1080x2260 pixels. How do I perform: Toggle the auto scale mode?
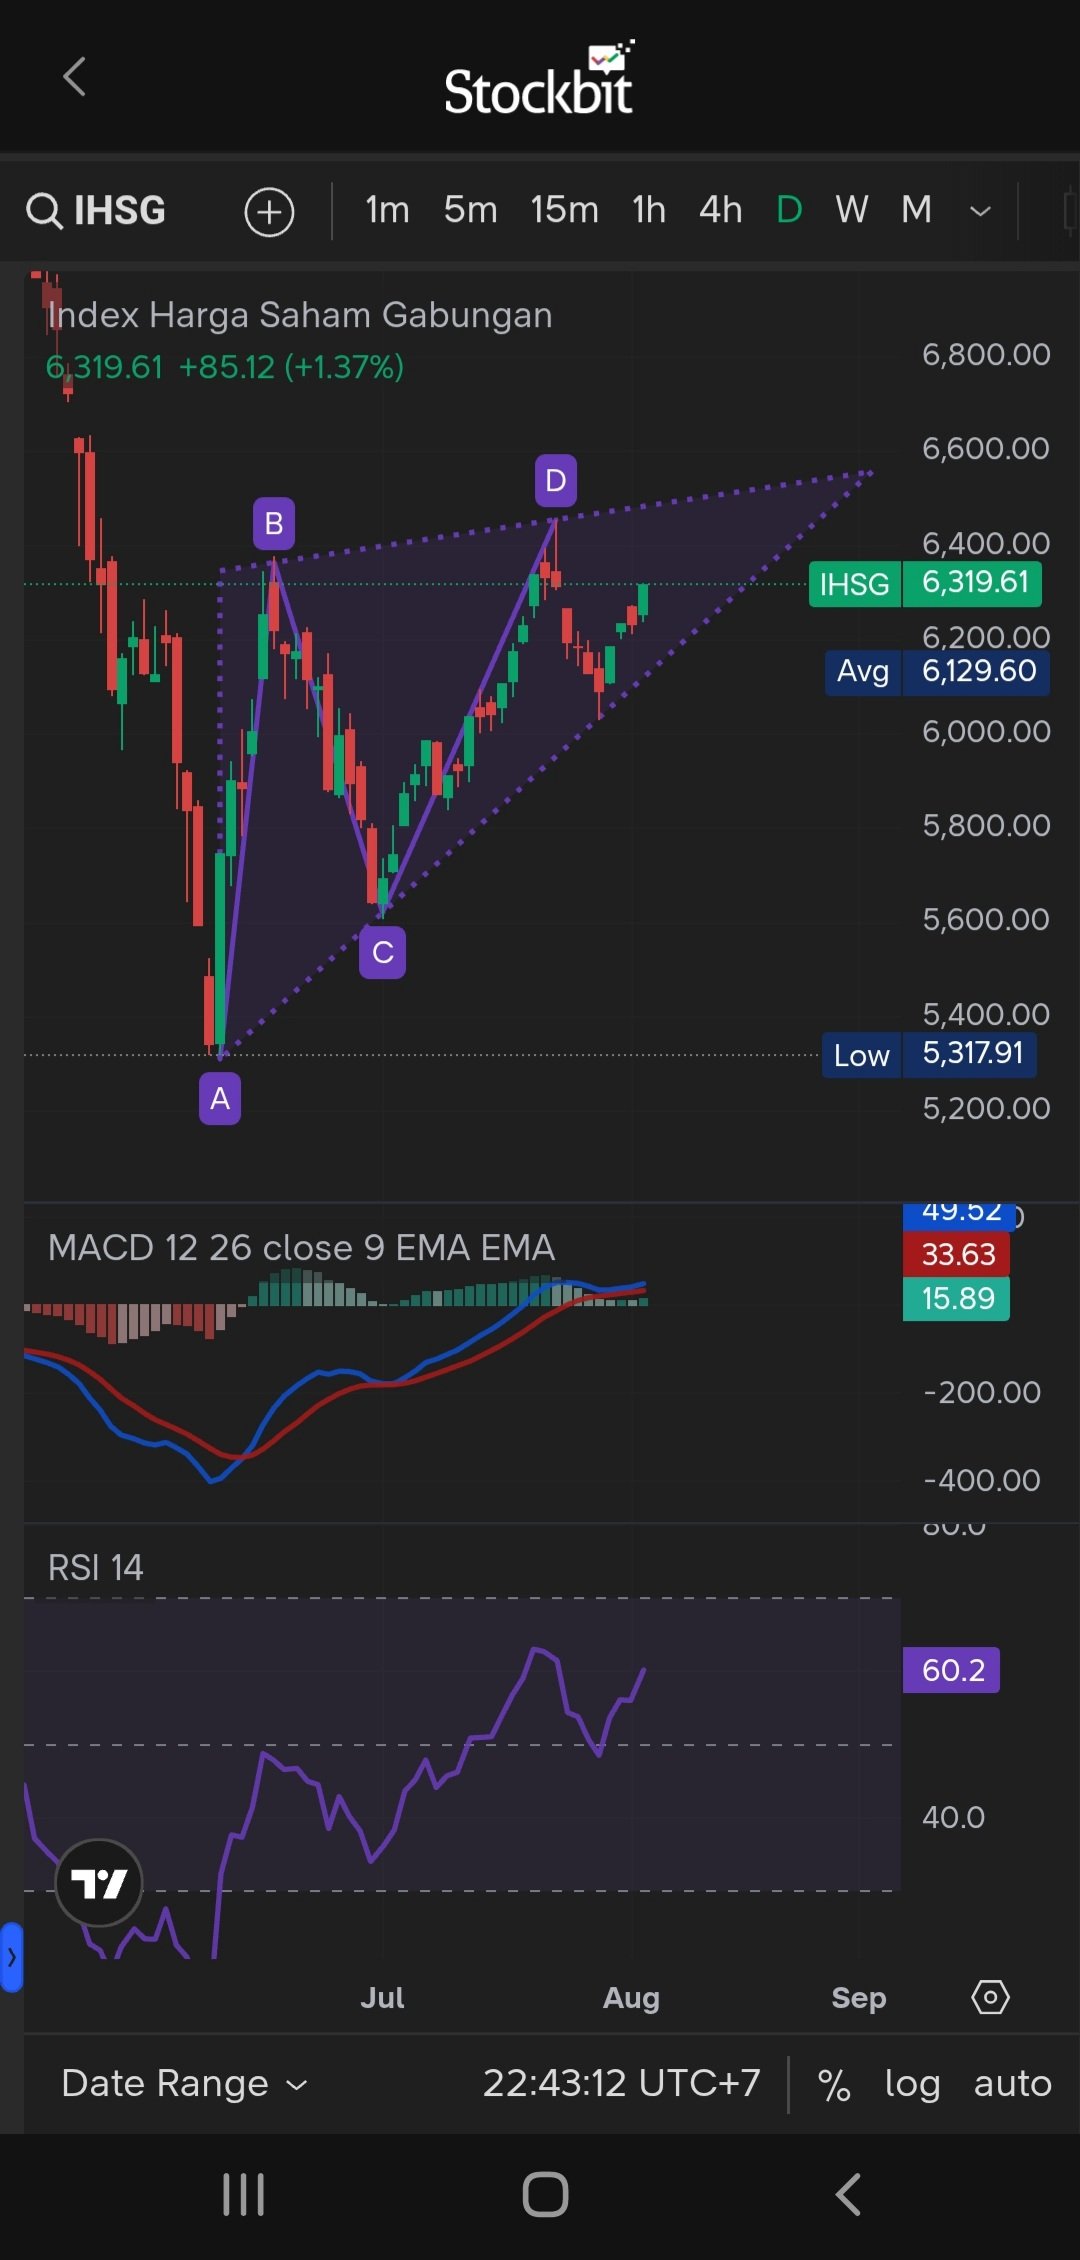click(1012, 2084)
